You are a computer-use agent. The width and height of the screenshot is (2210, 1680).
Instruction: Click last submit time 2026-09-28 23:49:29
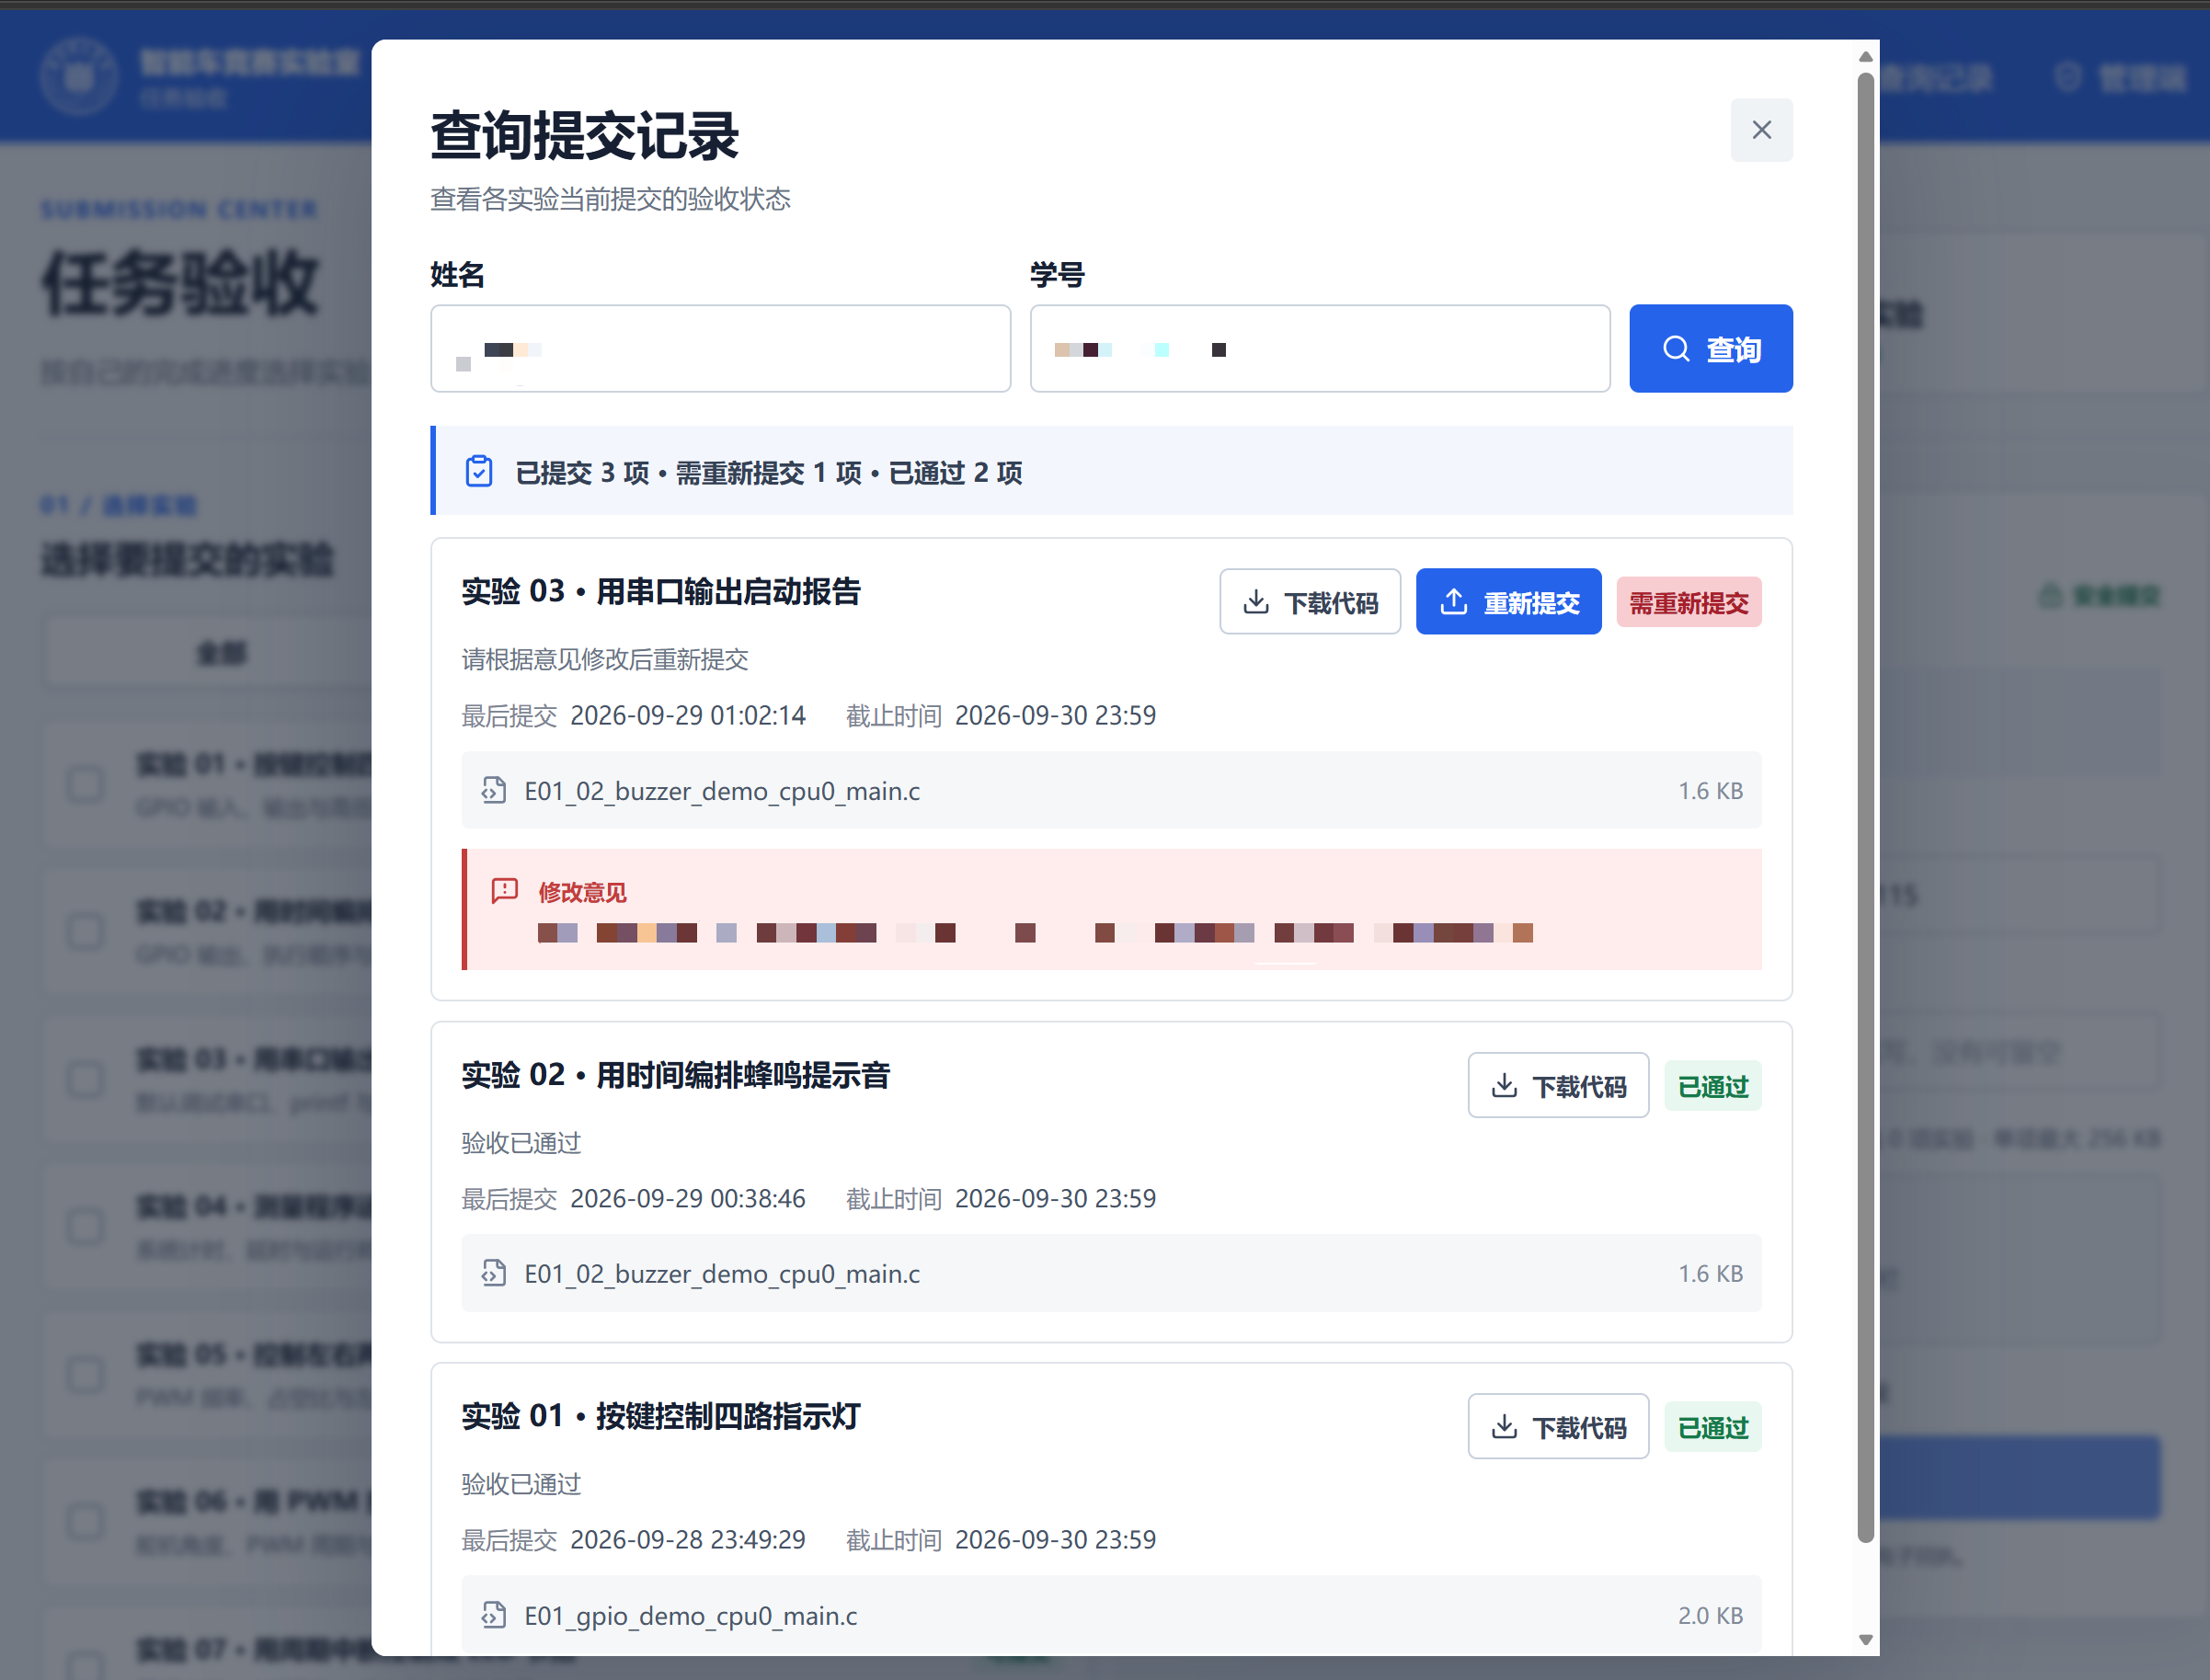pos(688,1540)
